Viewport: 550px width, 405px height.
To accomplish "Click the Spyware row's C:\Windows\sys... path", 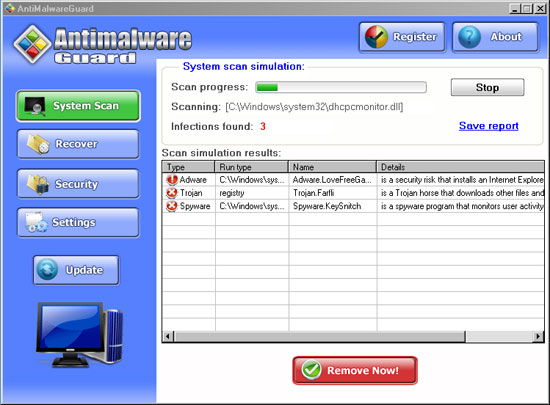I will (x=251, y=206).
